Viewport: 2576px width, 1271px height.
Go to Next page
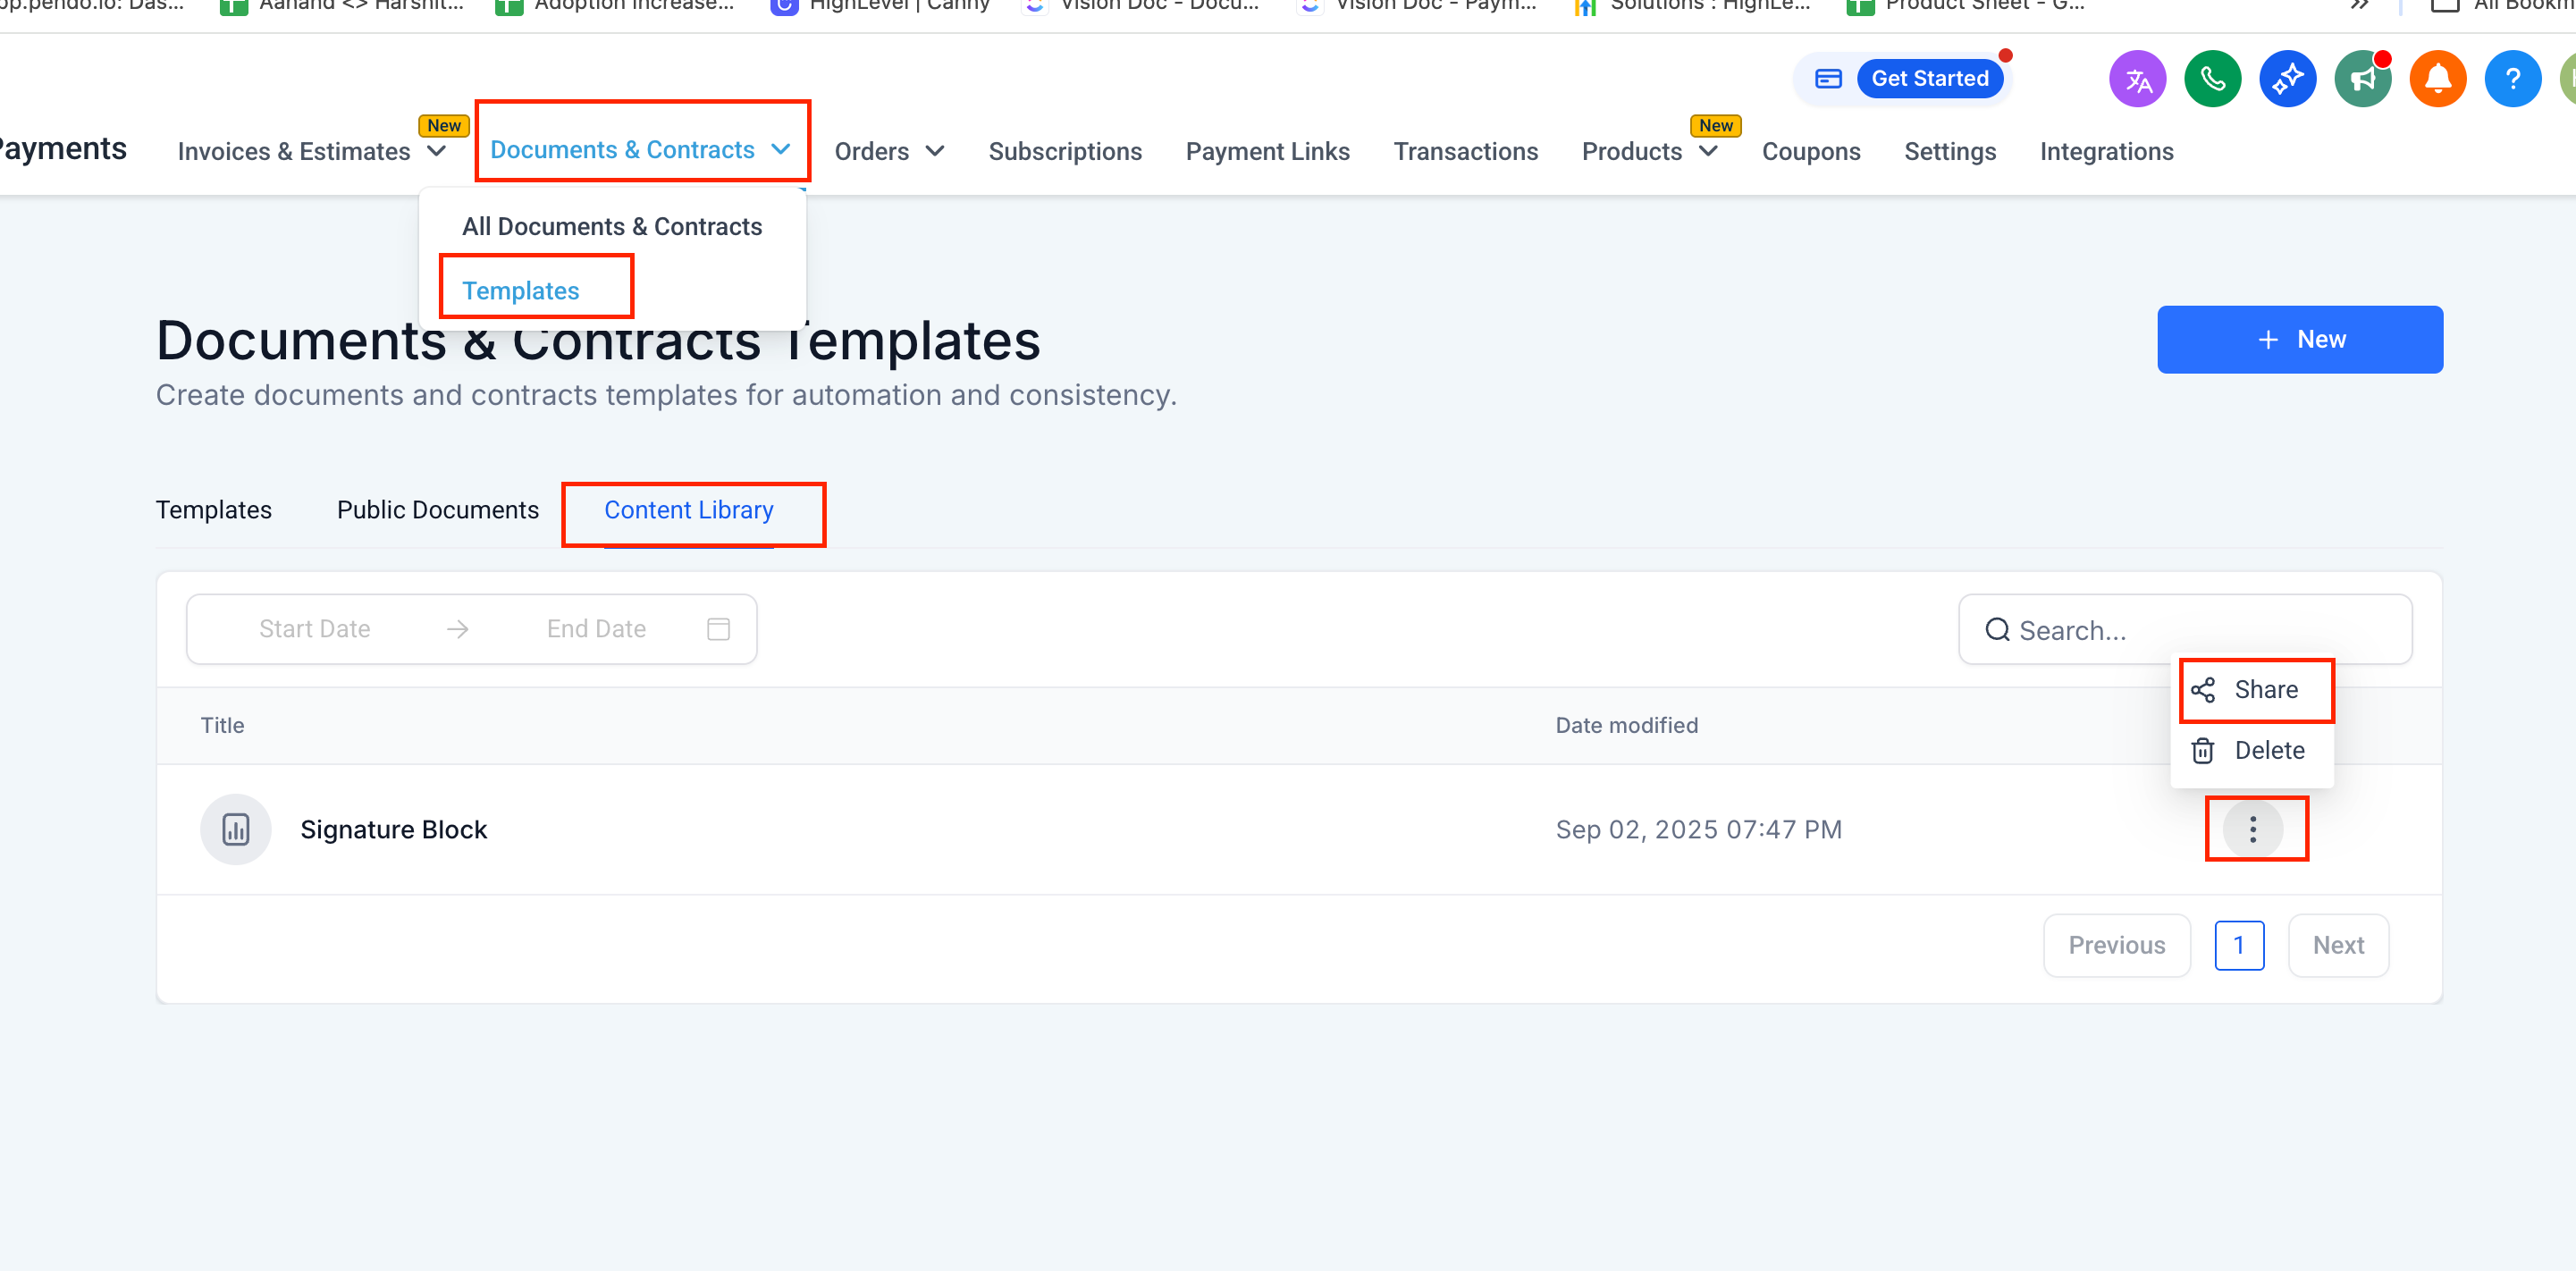pos(2338,945)
